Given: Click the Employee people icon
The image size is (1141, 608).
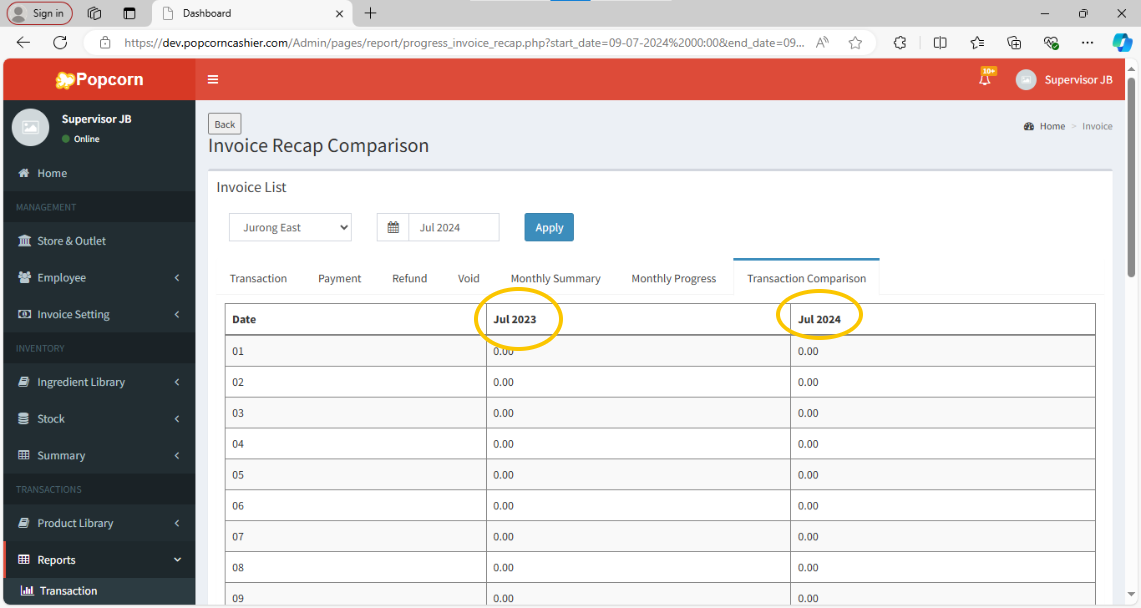Looking at the screenshot, I should pyautogui.click(x=24, y=277).
